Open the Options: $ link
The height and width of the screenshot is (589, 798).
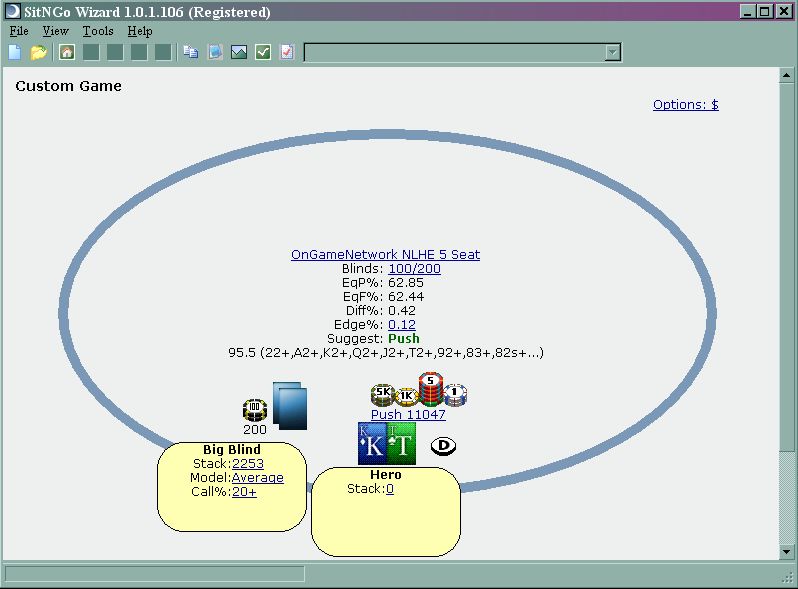685,104
